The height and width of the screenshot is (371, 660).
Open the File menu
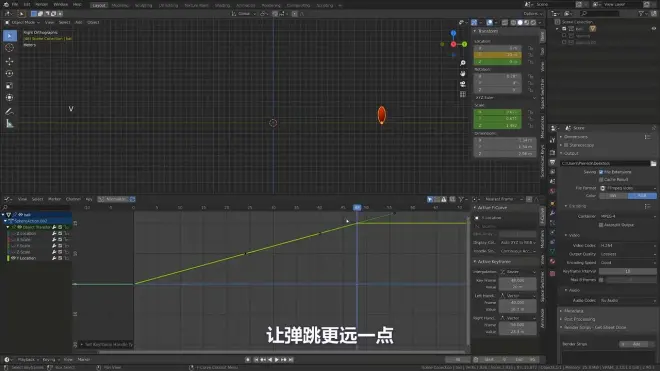[15, 5]
